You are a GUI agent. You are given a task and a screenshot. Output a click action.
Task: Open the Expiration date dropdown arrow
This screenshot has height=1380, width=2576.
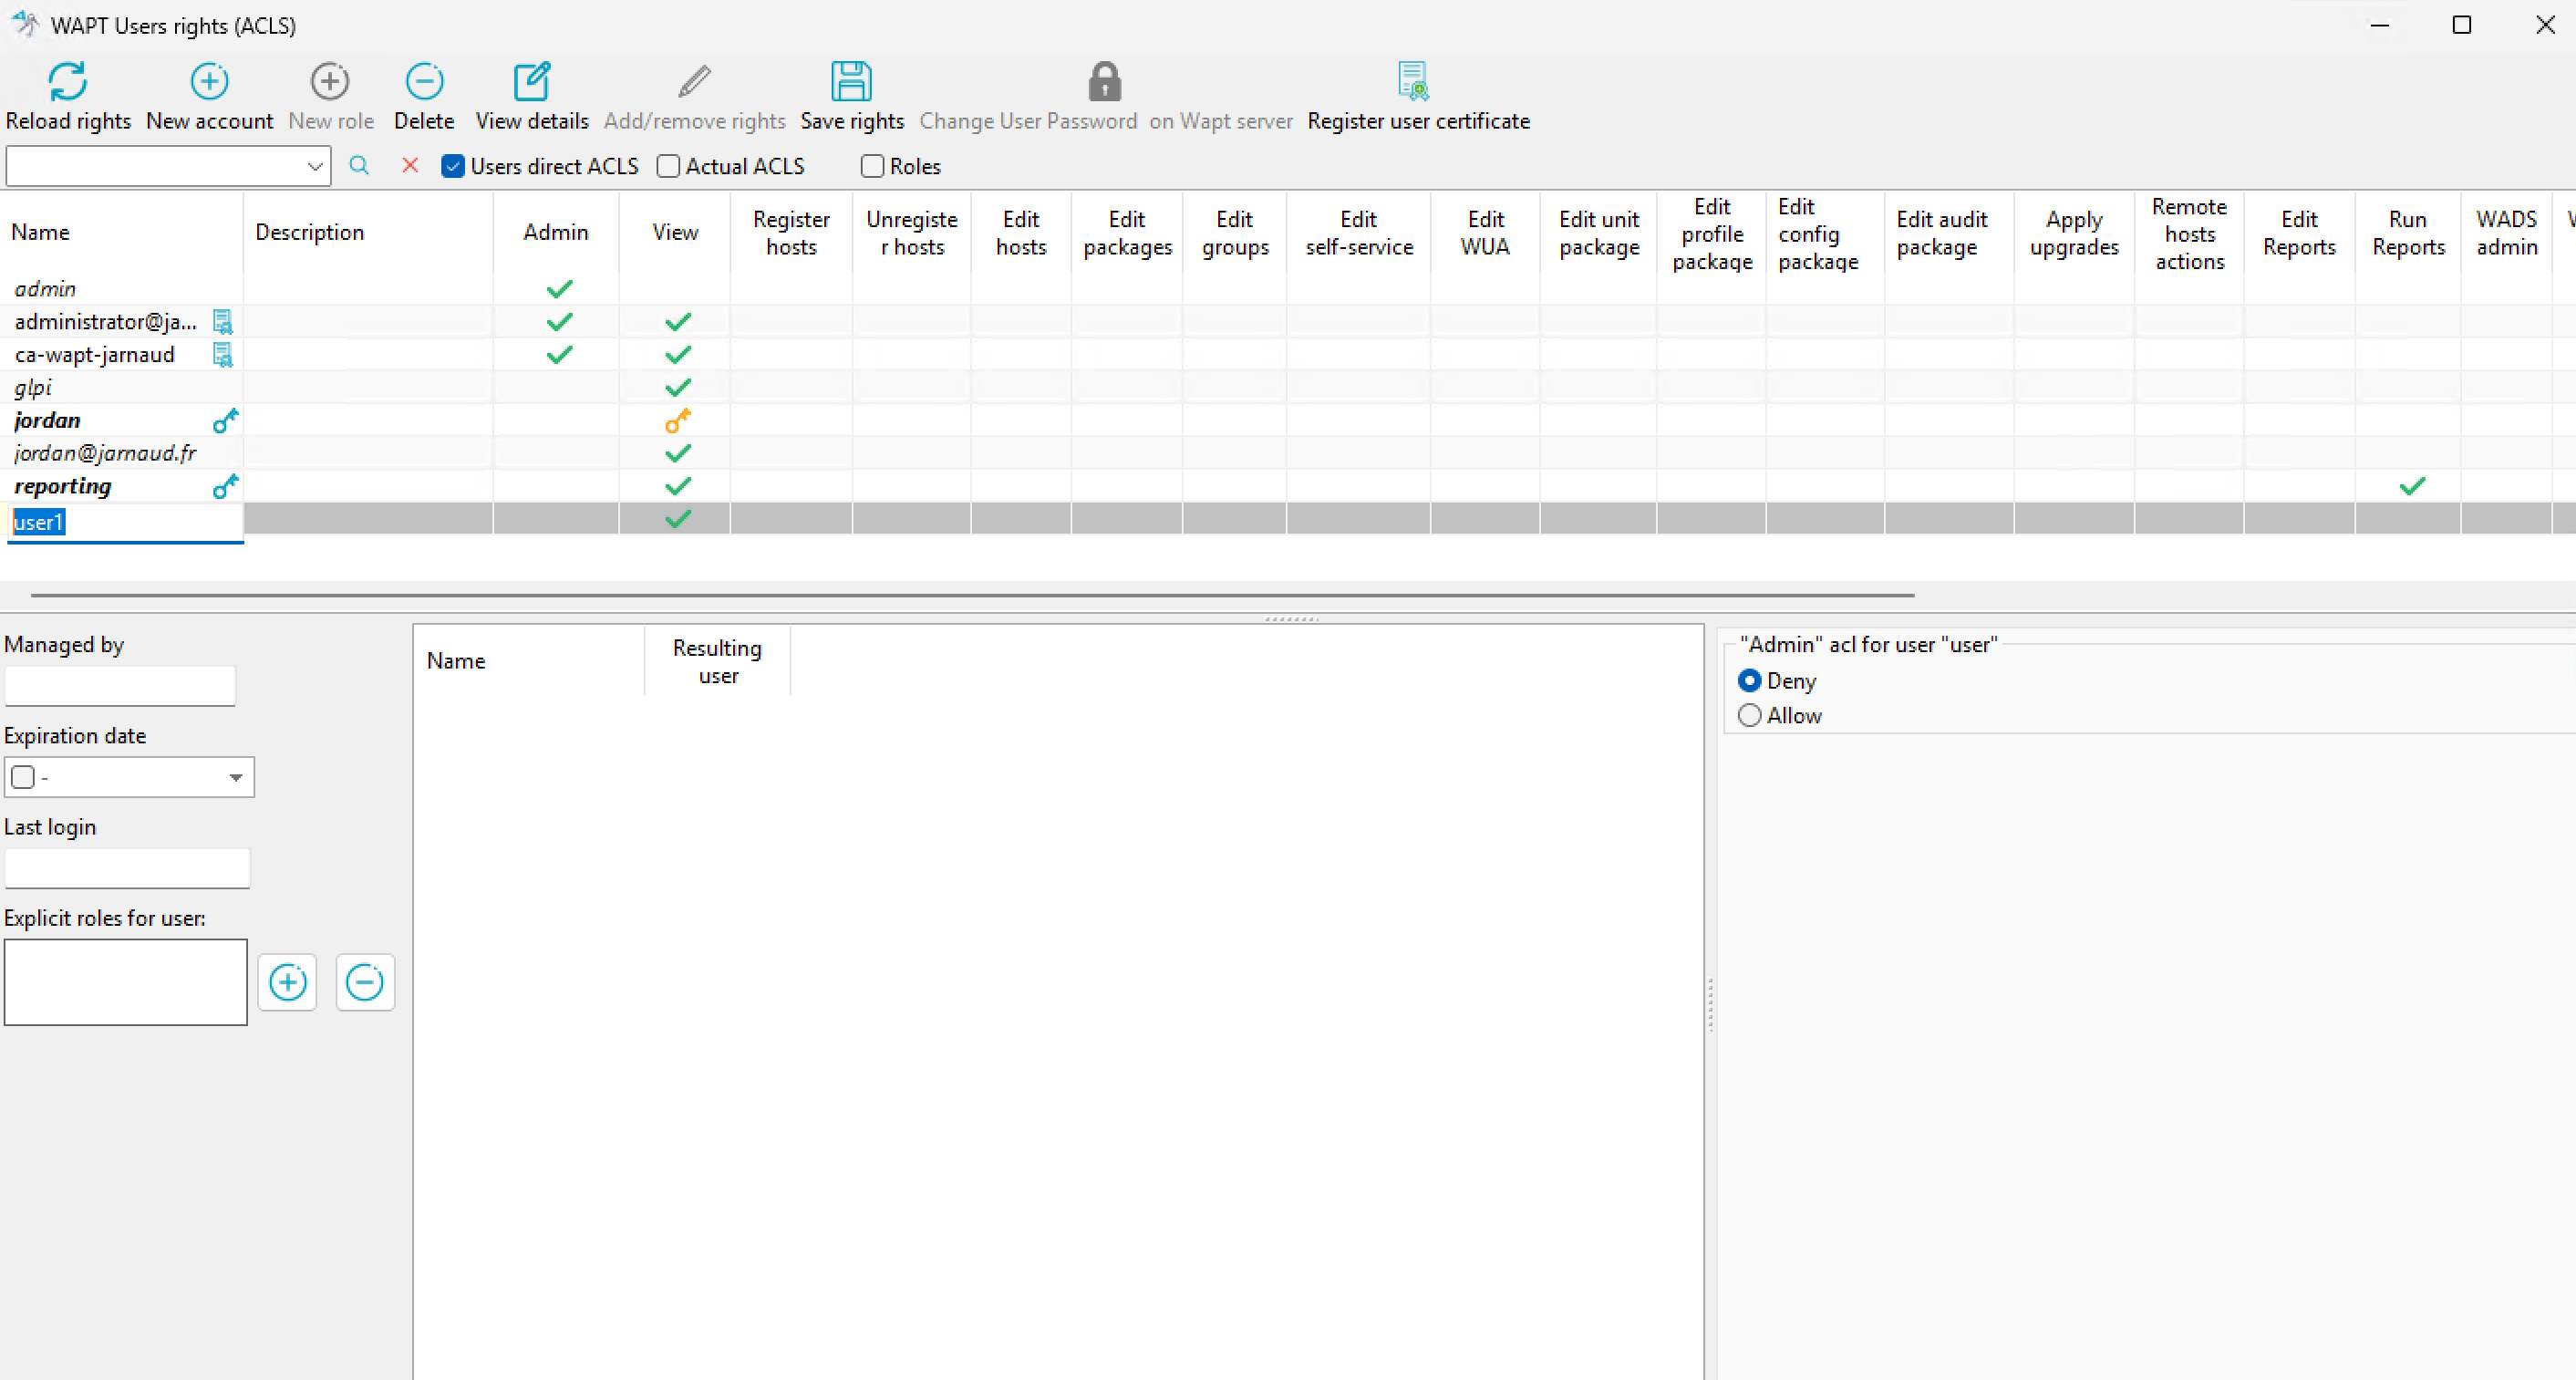236,778
